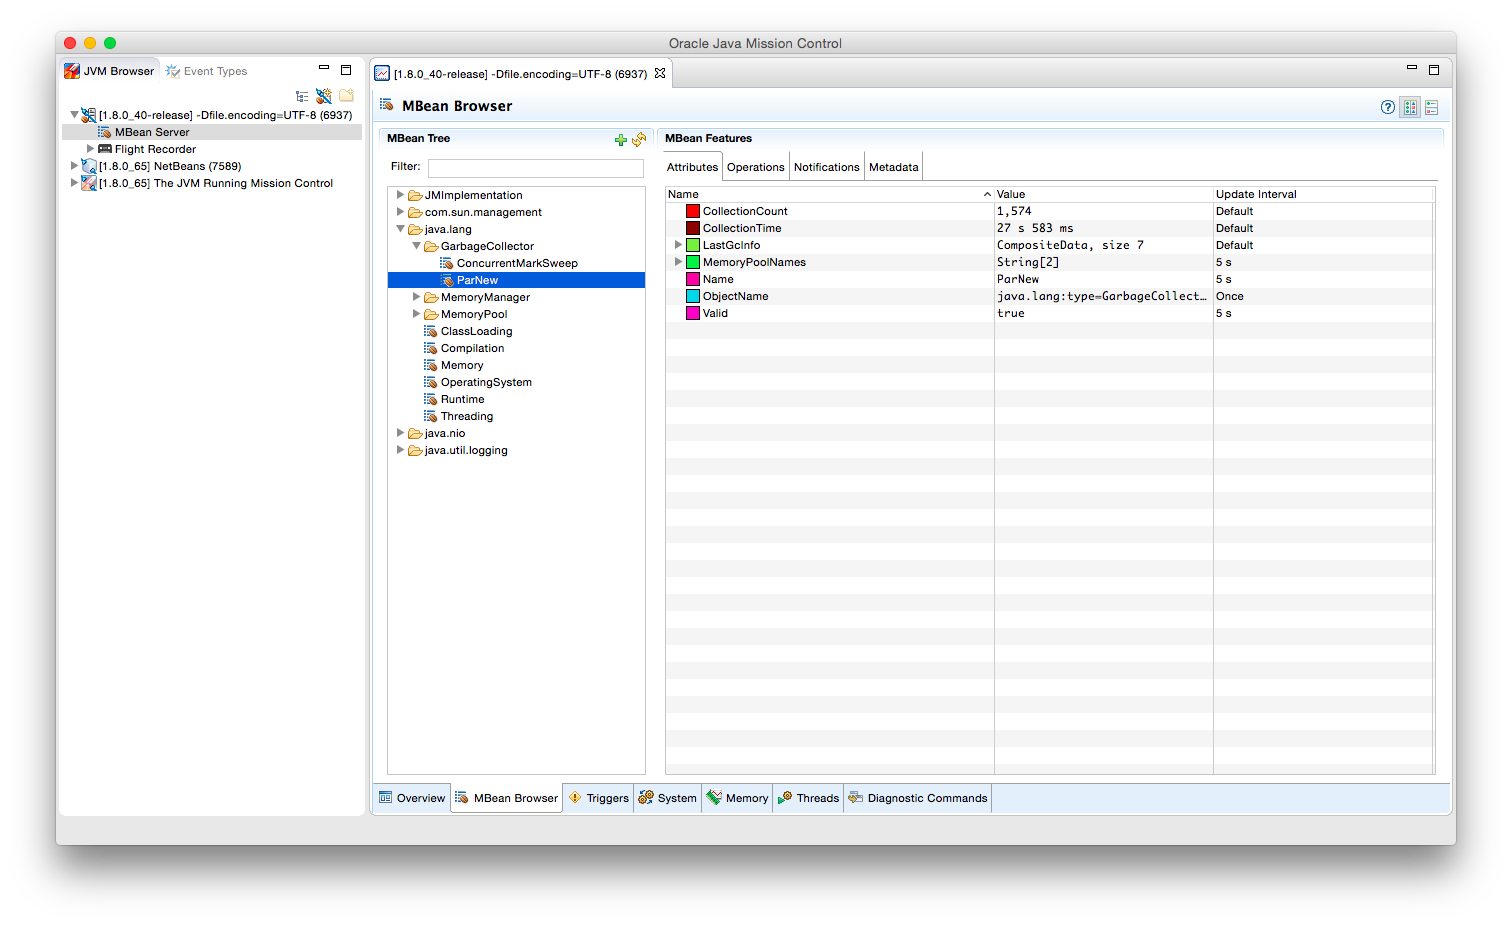The width and height of the screenshot is (1512, 925).
Task: Maximize the editor area on the right
Action: click(1434, 70)
